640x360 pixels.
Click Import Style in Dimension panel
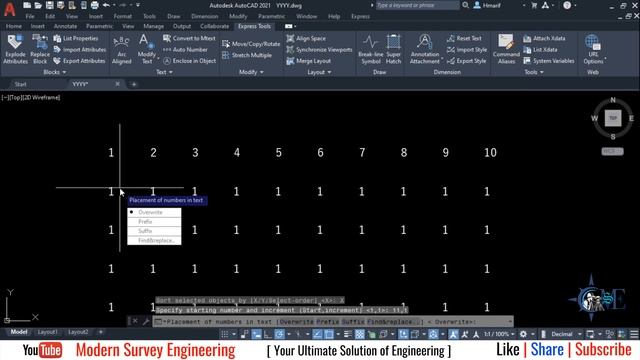click(467, 50)
